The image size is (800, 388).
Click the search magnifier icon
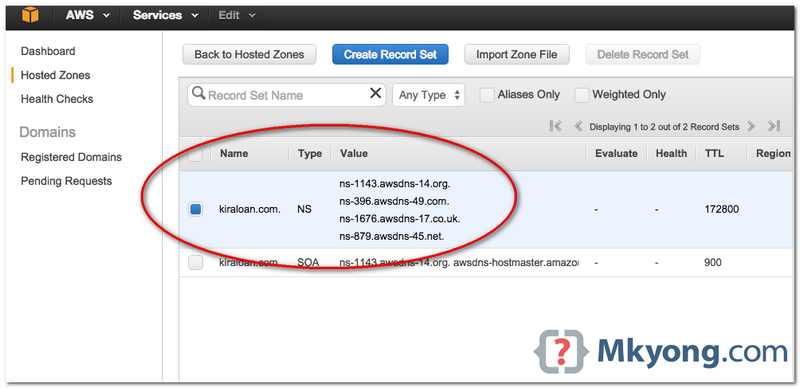(x=199, y=94)
